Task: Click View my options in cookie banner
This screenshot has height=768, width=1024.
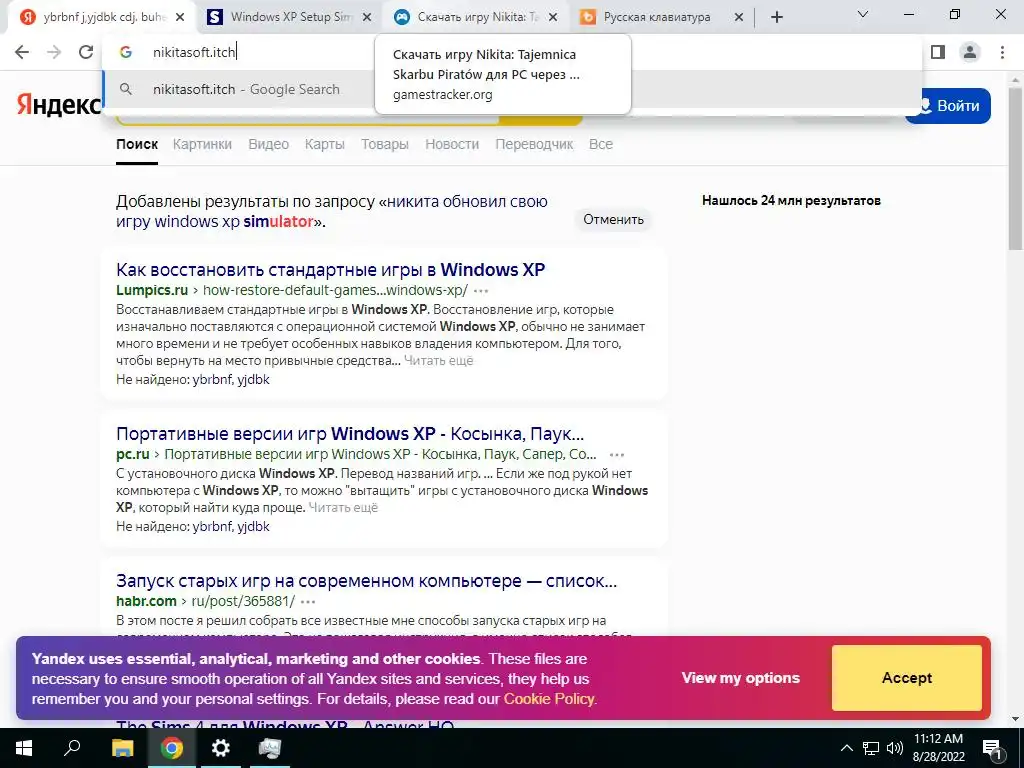Action: point(741,678)
